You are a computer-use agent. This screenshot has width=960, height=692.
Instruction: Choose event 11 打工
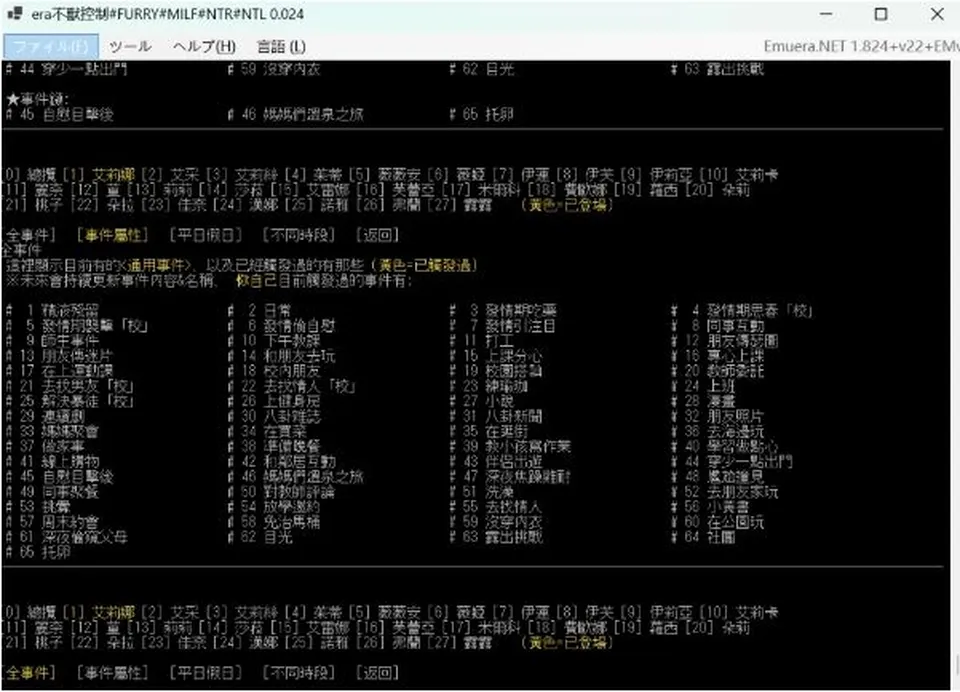click(482, 341)
